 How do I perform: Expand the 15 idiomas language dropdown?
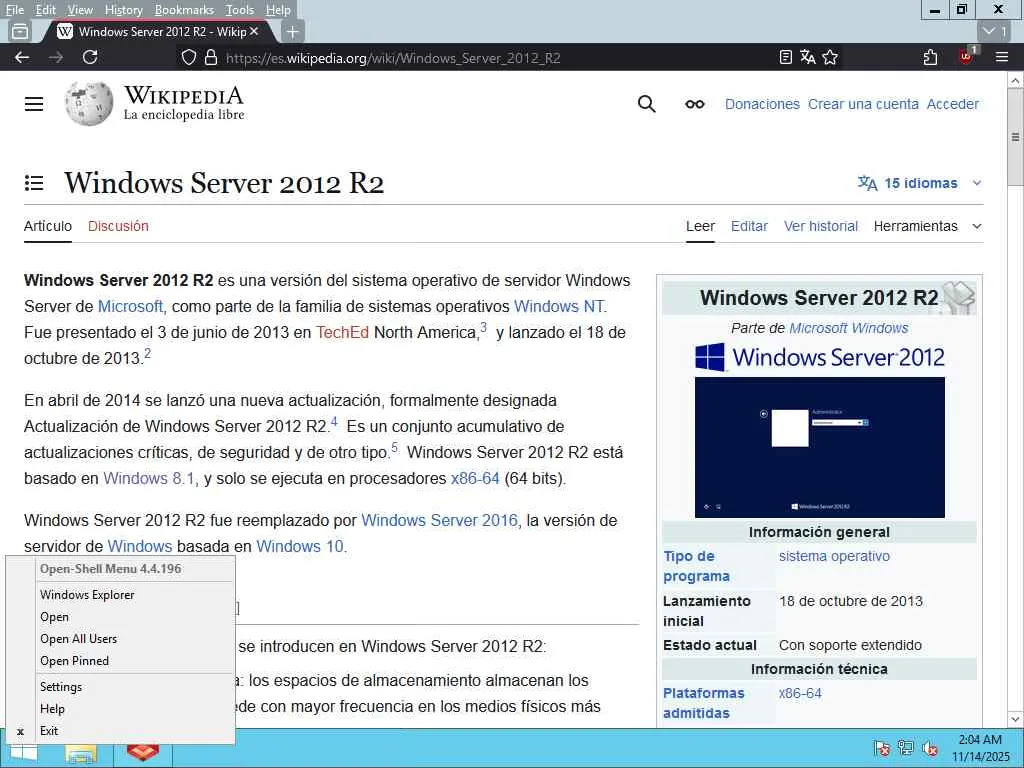[920, 183]
